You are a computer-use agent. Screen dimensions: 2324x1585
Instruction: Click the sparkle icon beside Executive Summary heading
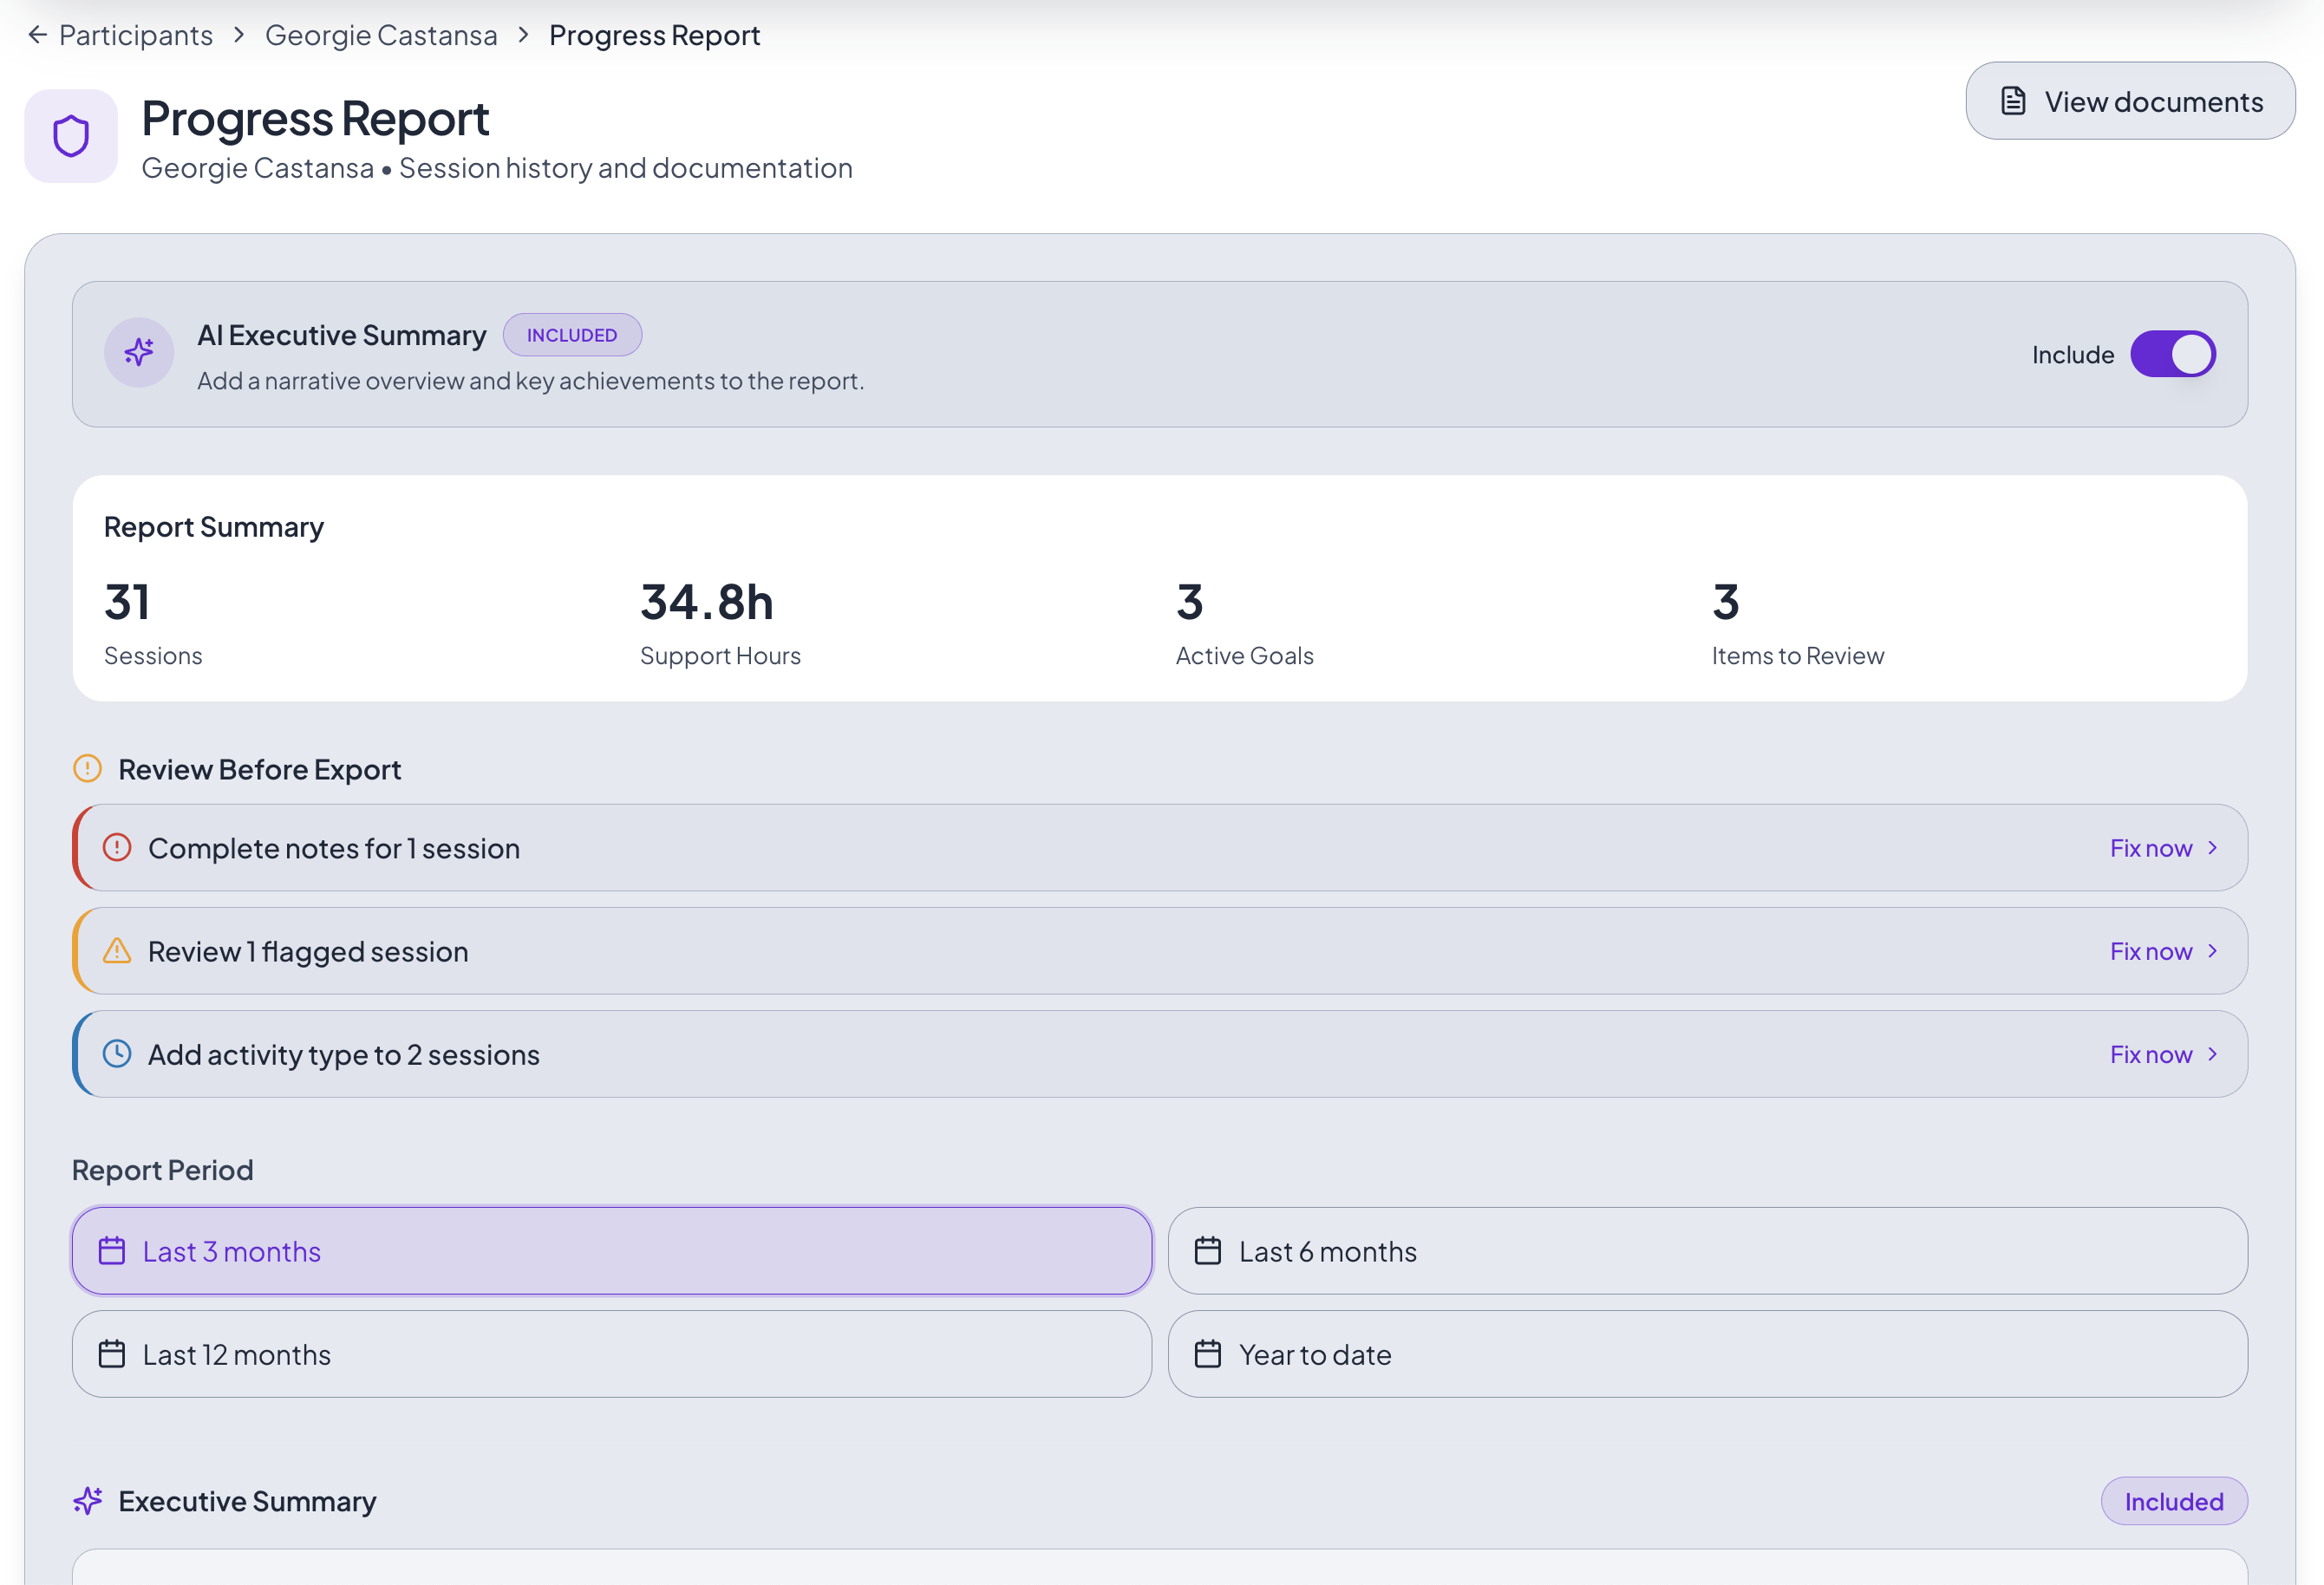(x=88, y=1500)
